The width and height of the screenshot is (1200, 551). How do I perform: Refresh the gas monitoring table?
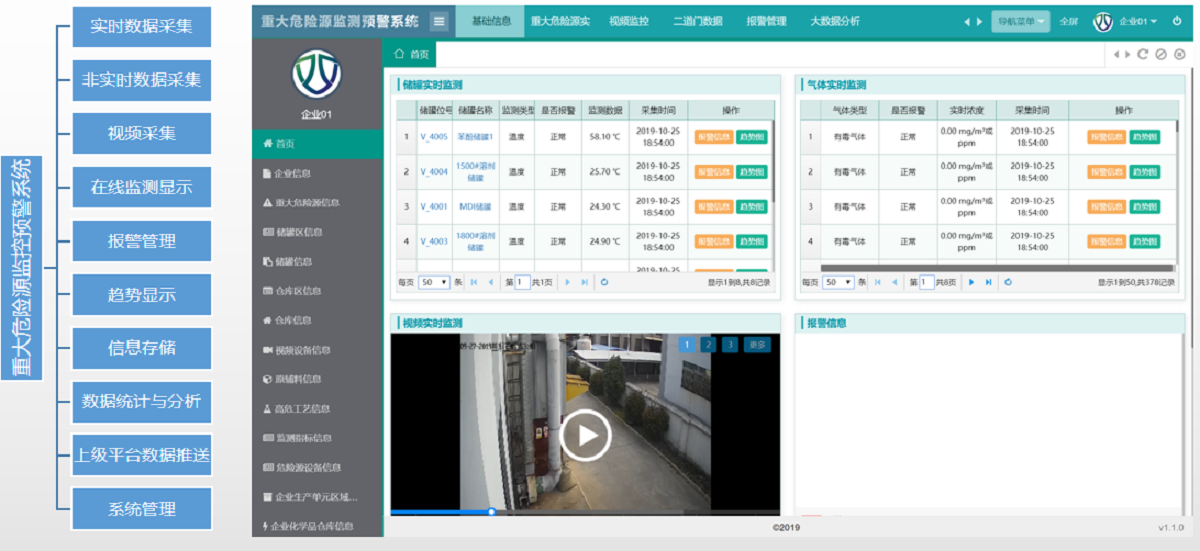[x=1008, y=282]
